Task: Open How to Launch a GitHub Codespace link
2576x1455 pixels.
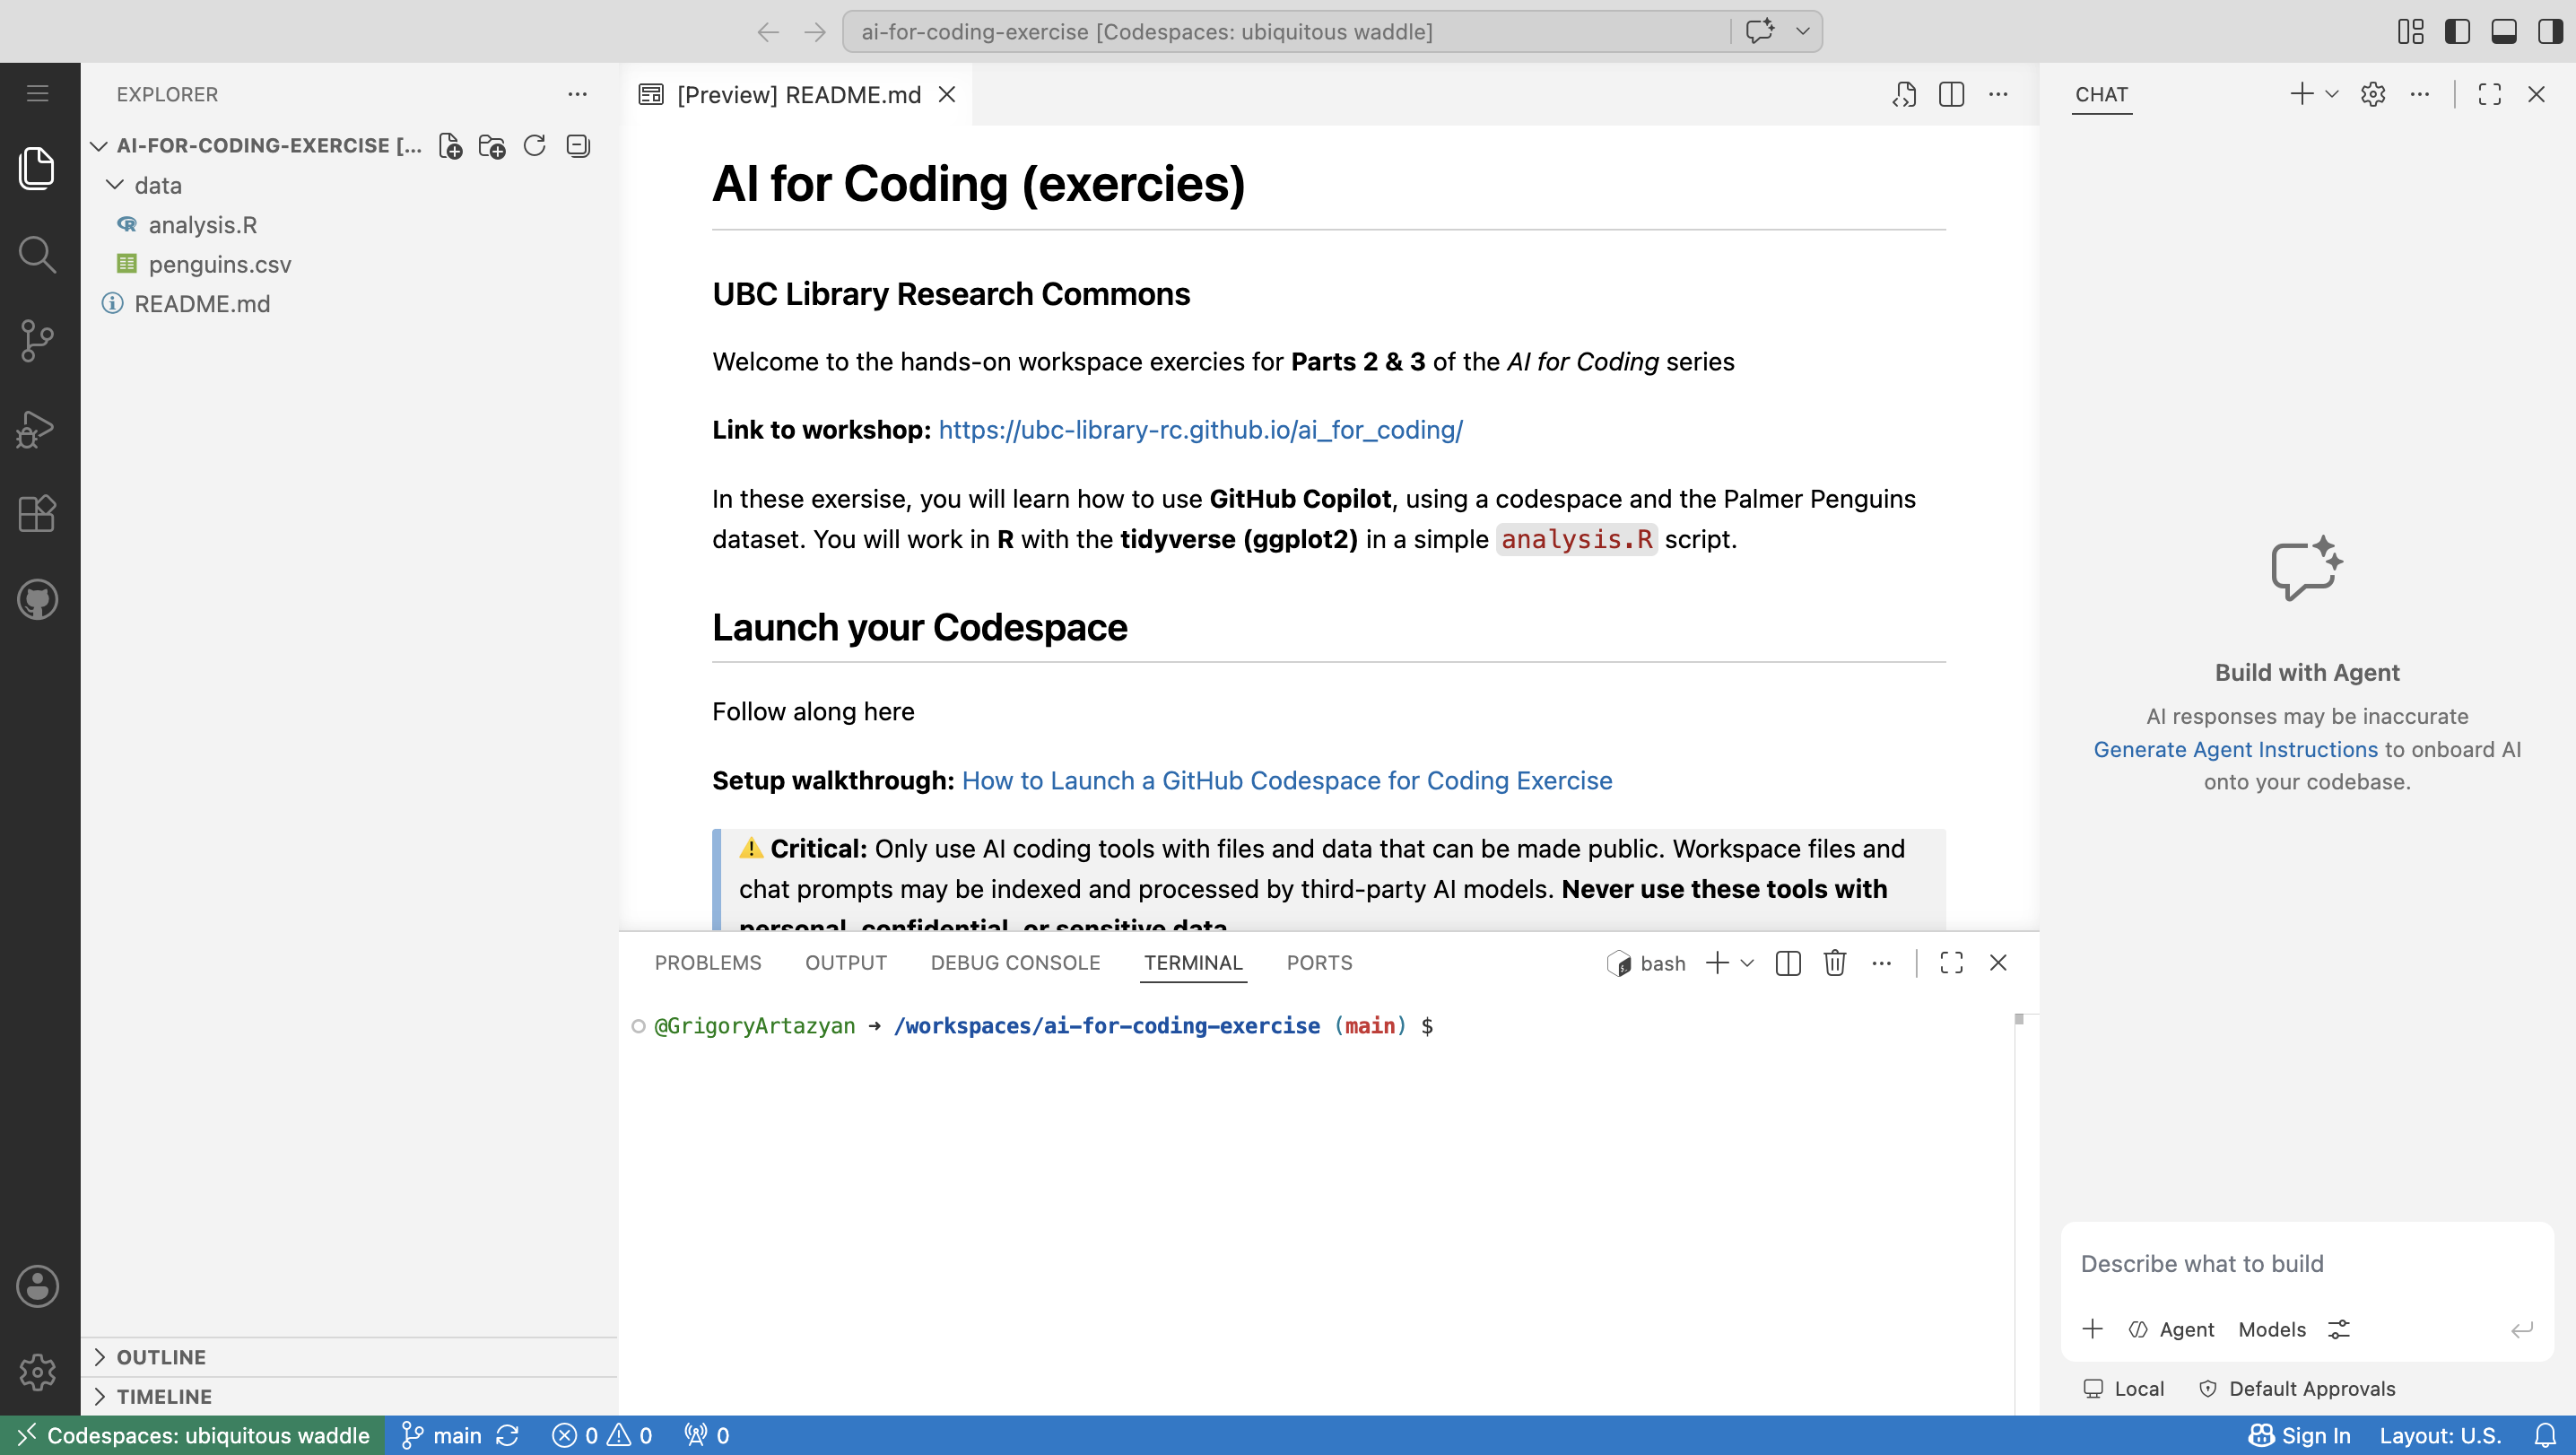Action: pos(1287,781)
